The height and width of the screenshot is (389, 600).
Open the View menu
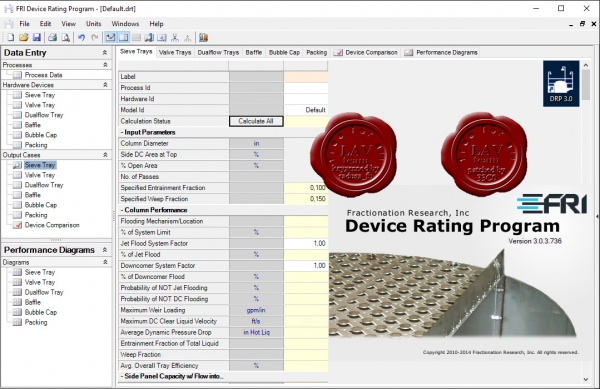click(68, 24)
